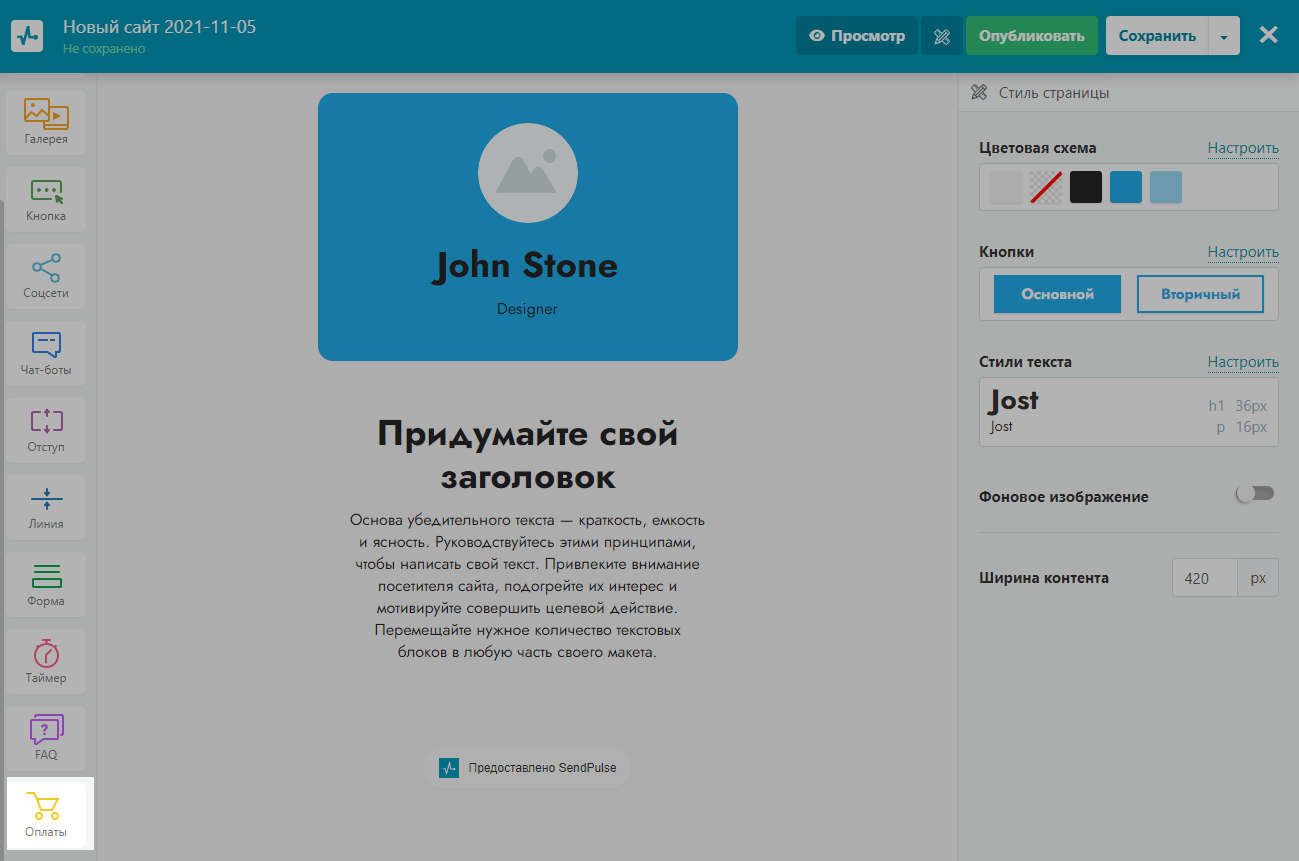This screenshot has height=861, width=1299.
Task: Insert the Соцсети social networks block
Action: pyautogui.click(x=46, y=277)
